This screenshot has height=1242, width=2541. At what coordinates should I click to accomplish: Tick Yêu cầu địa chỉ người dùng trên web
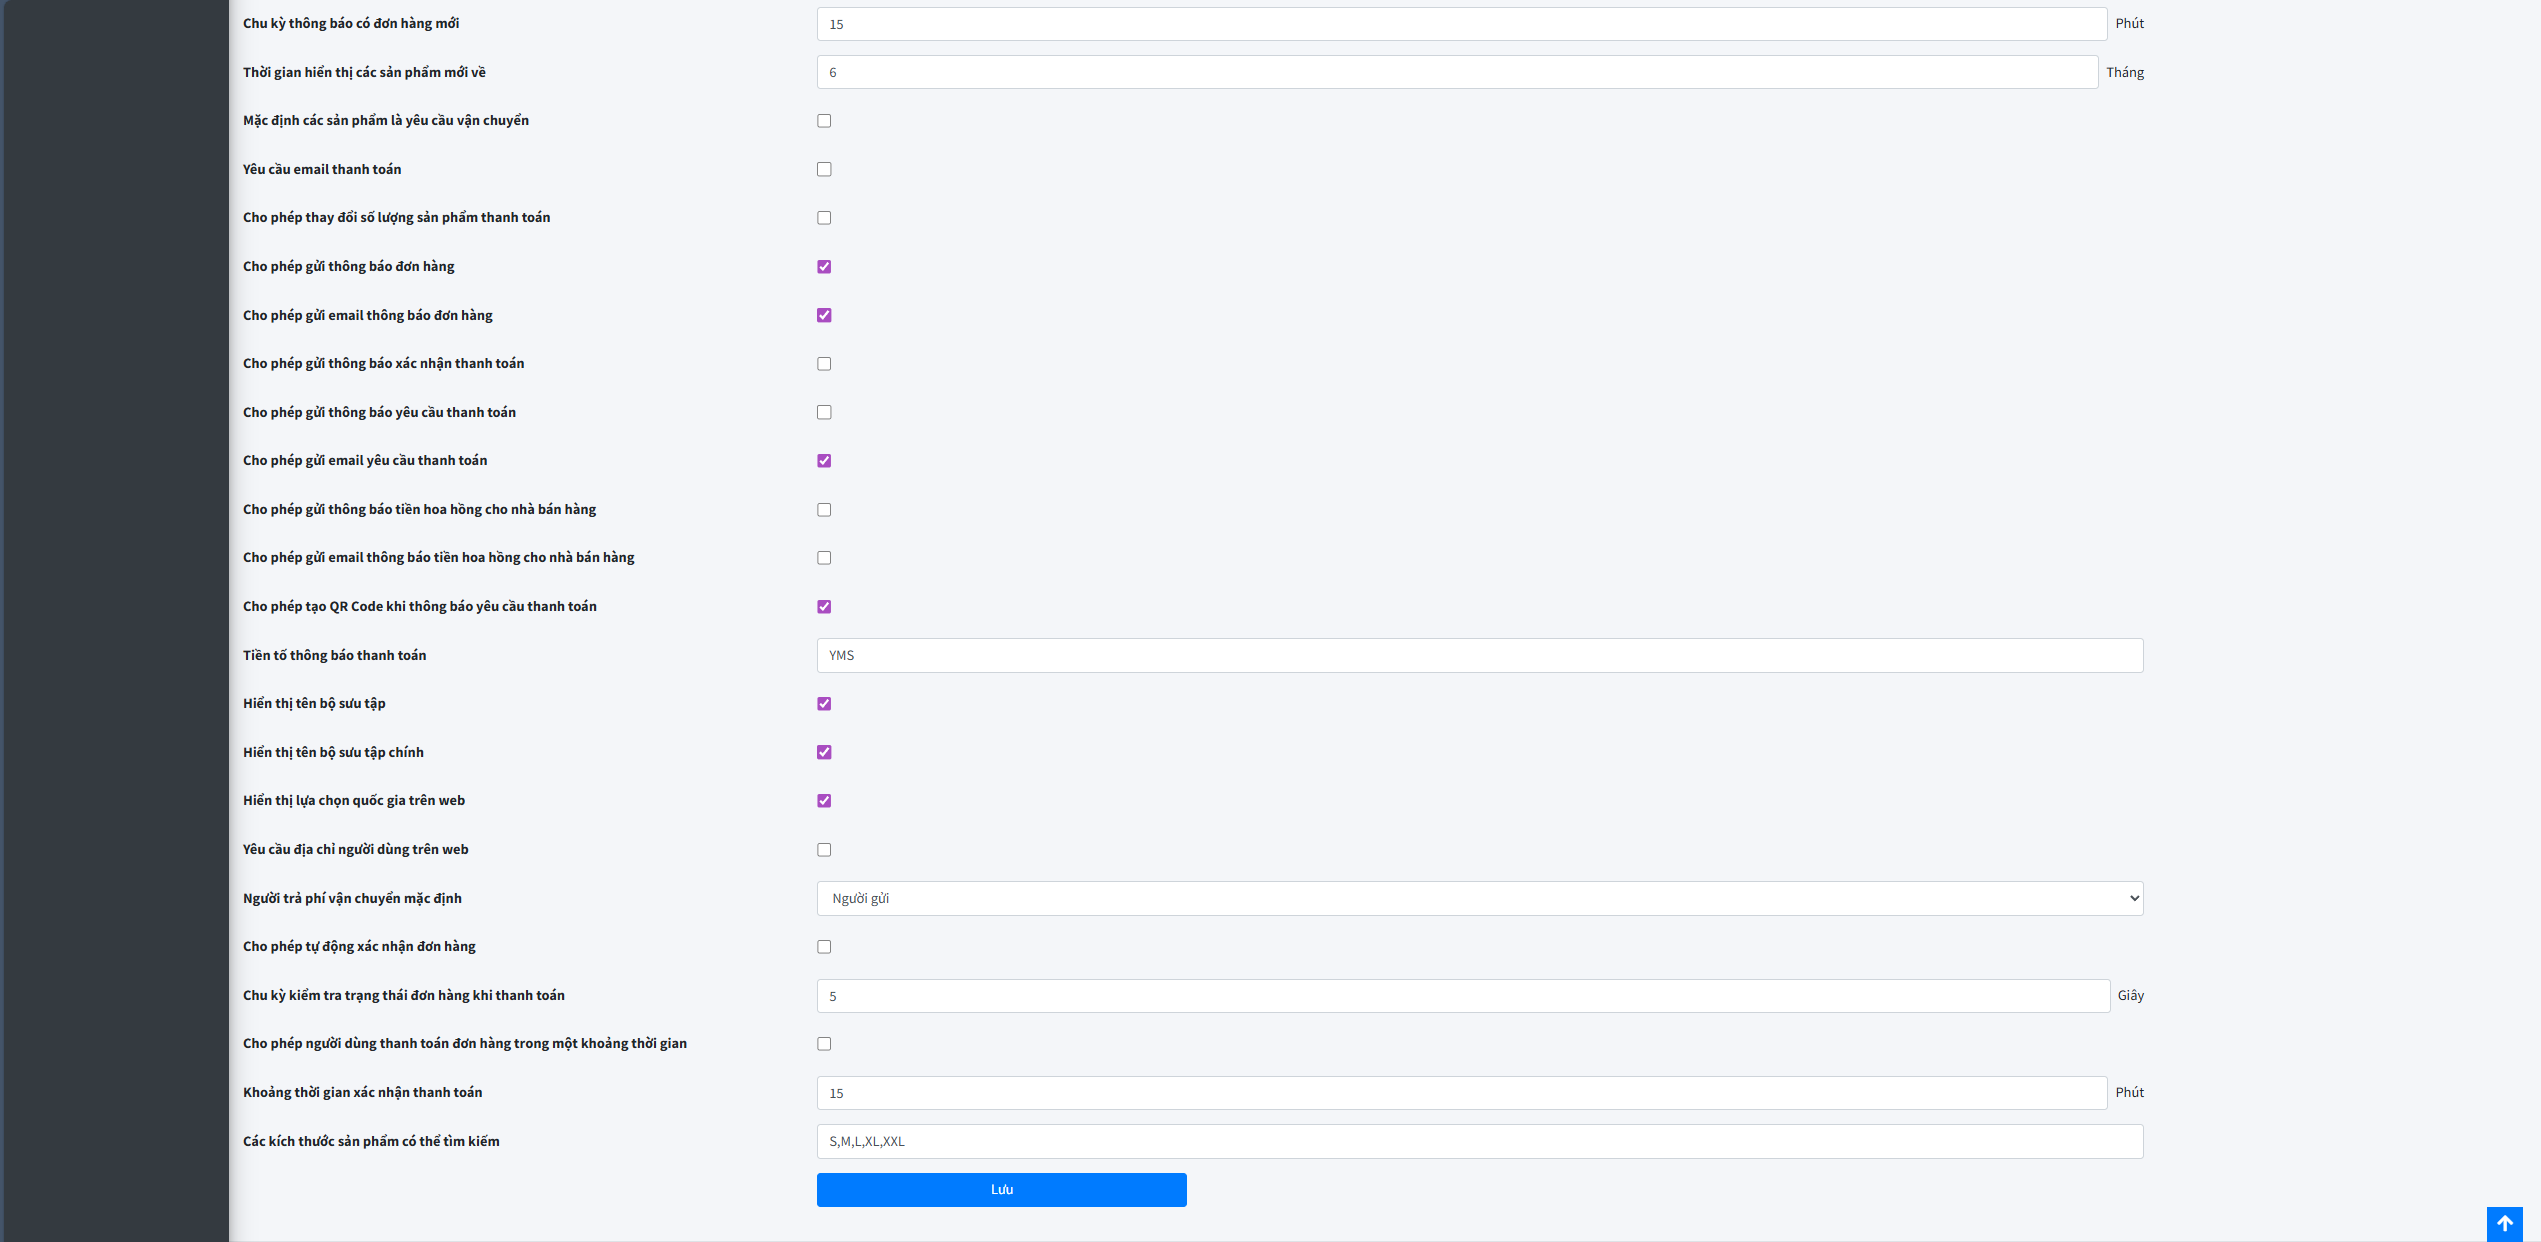824,849
